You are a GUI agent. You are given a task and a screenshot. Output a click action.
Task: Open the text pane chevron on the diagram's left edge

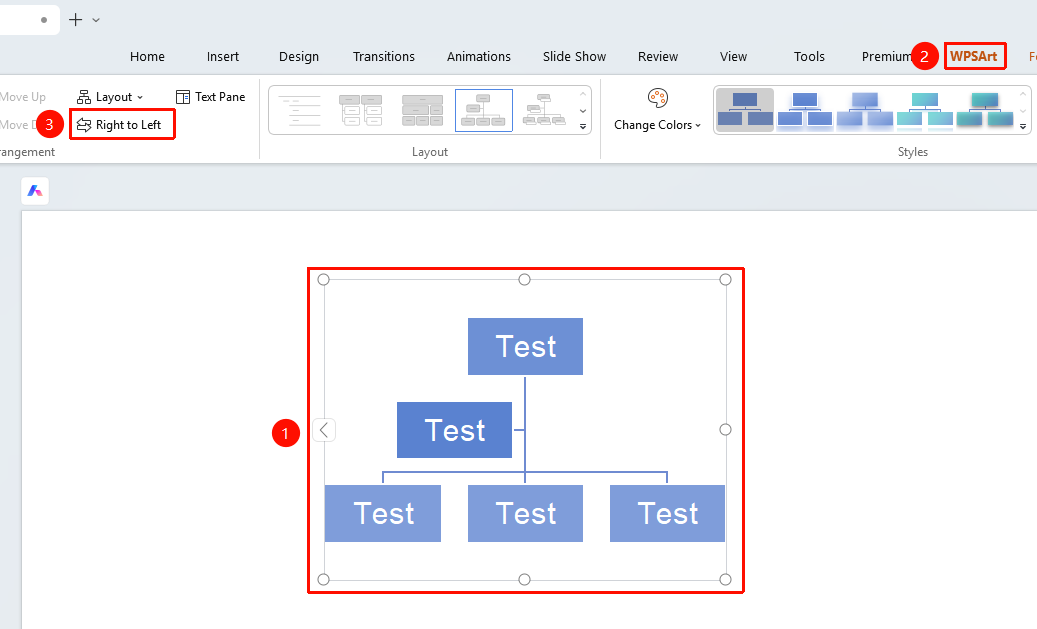click(x=323, y=430)
